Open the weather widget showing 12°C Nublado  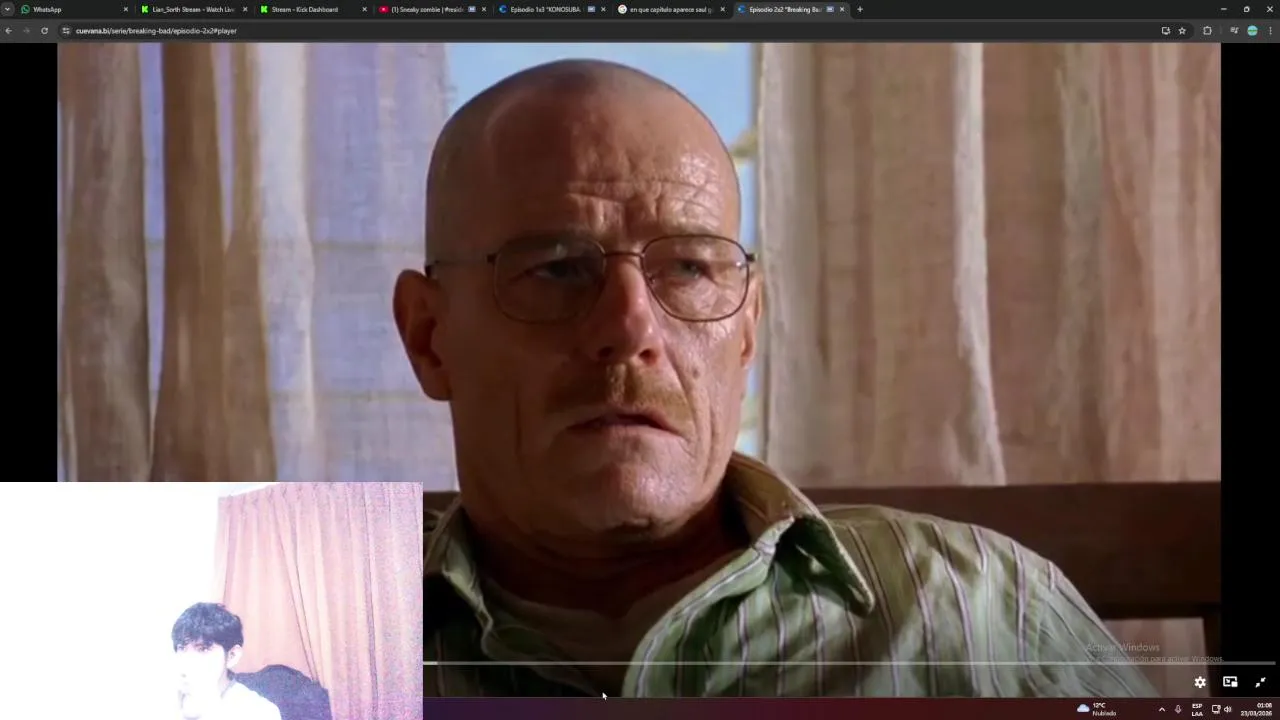(1097, 709)
